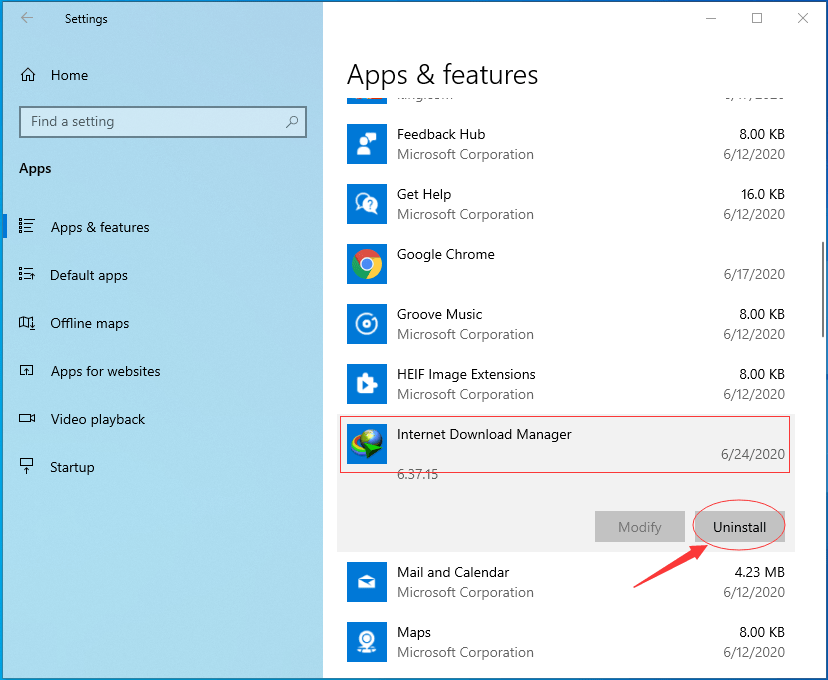Click the back arrow in Settings
828x680 pixels.
pos(27,18)
